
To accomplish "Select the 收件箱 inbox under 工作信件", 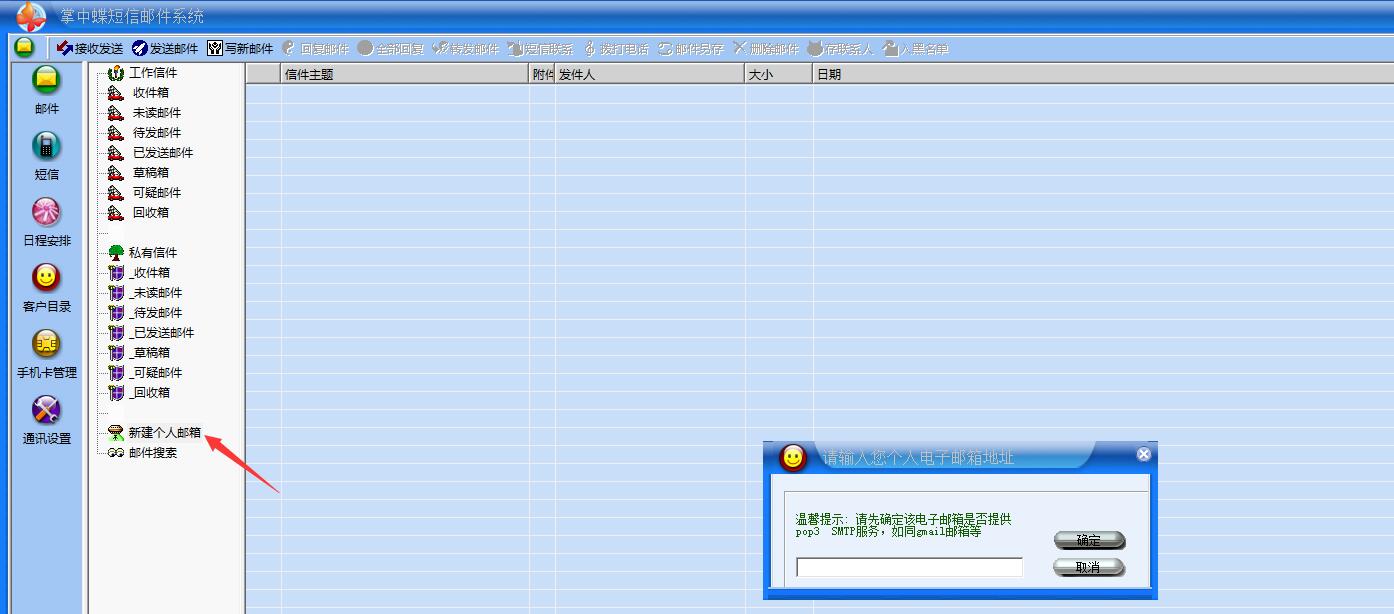I will coord(150,93).
